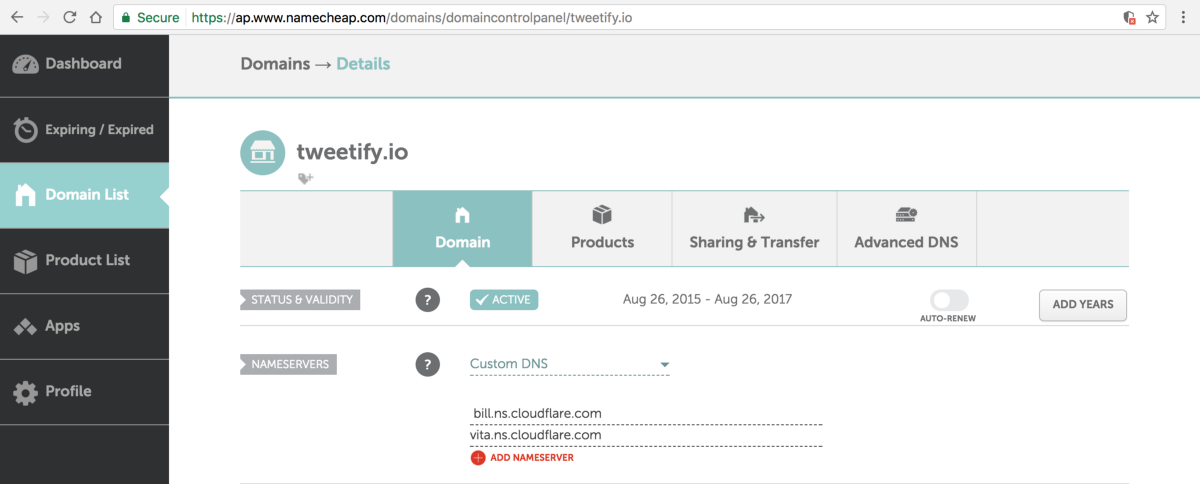Toggle the Auto-Renew switch

[x=949, y=300]
